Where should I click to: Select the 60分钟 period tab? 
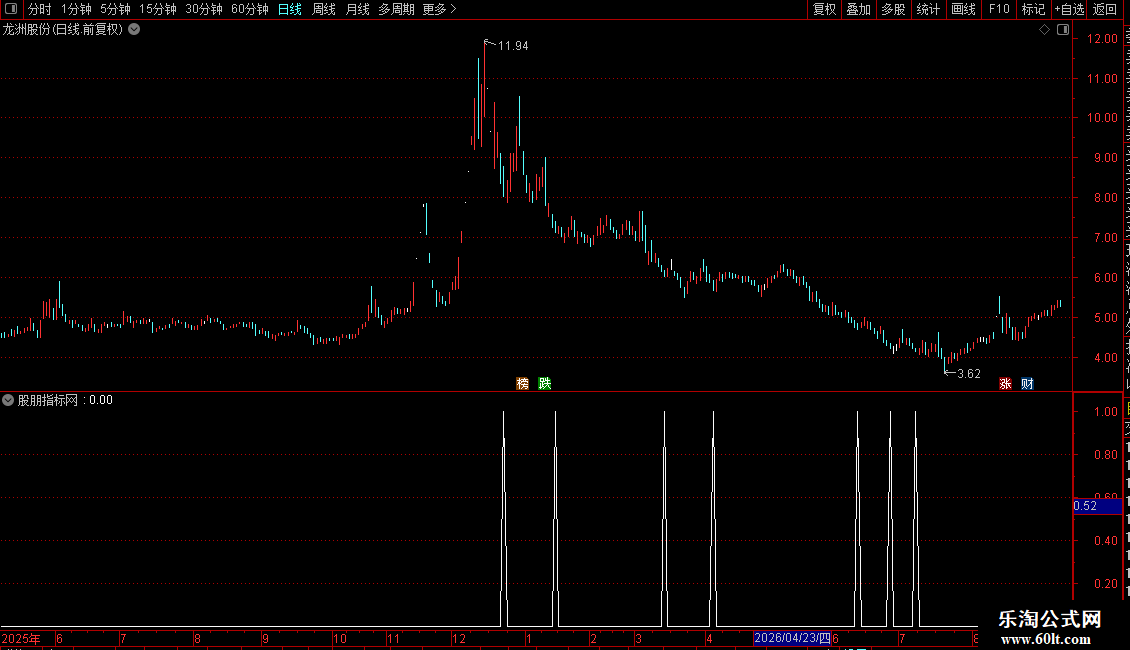point(249,9)
